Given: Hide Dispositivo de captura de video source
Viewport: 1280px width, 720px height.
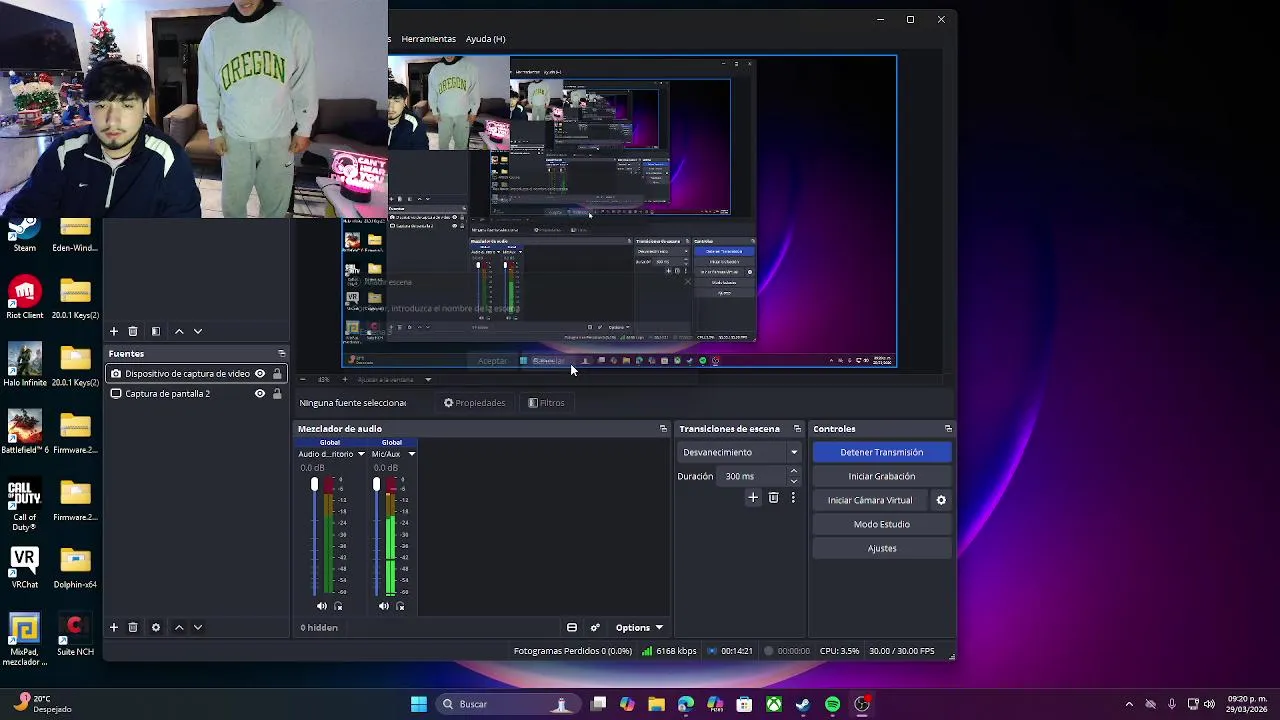Looking at the screenshot, I should [260, 374].
